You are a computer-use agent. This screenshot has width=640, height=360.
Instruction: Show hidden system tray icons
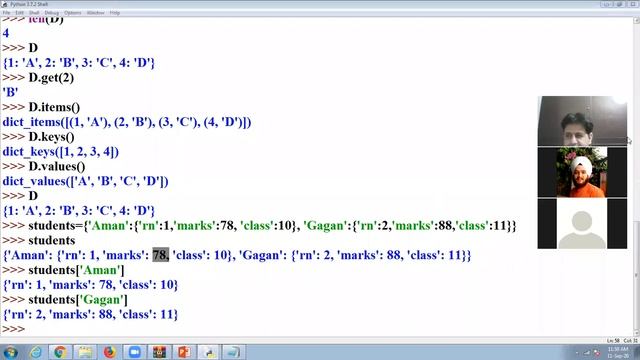(x=577, y=353)
